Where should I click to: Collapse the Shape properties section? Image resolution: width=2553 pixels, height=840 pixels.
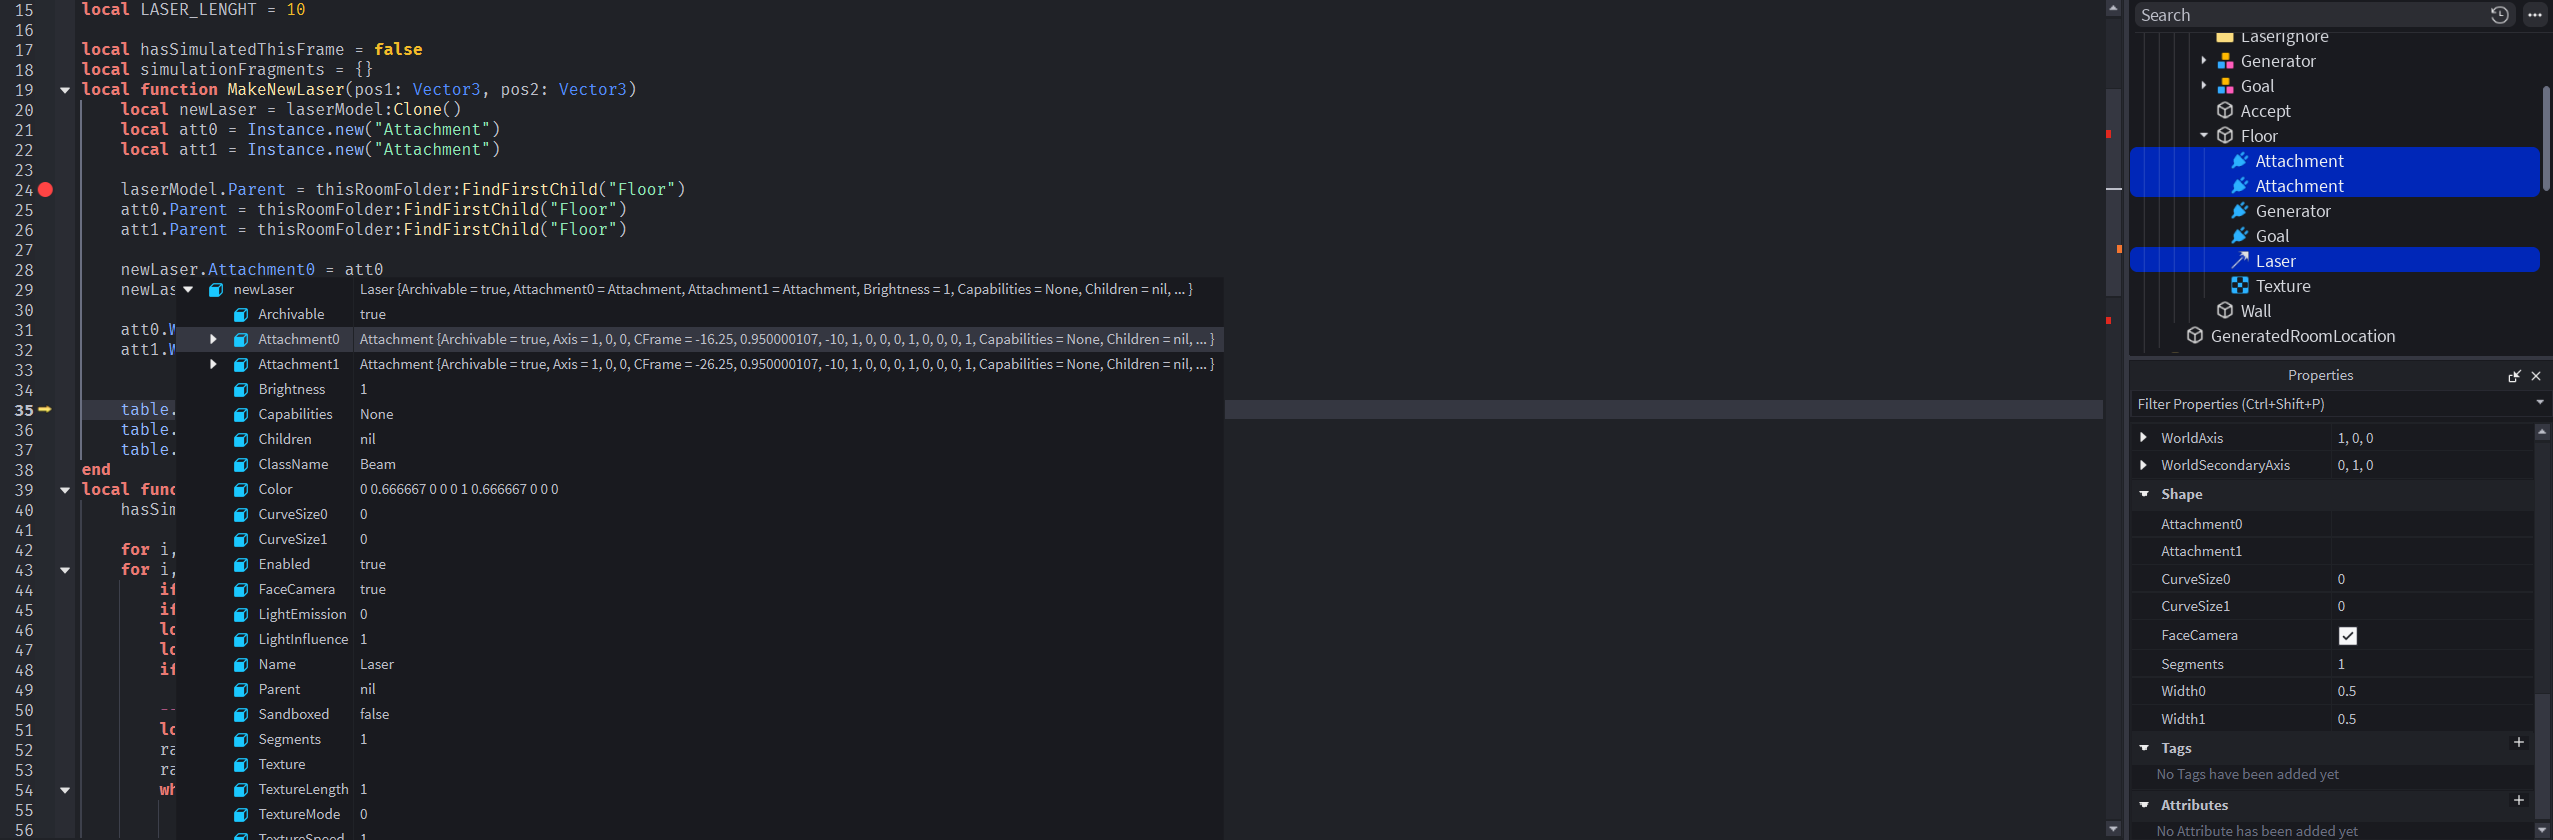(2144, 494)
